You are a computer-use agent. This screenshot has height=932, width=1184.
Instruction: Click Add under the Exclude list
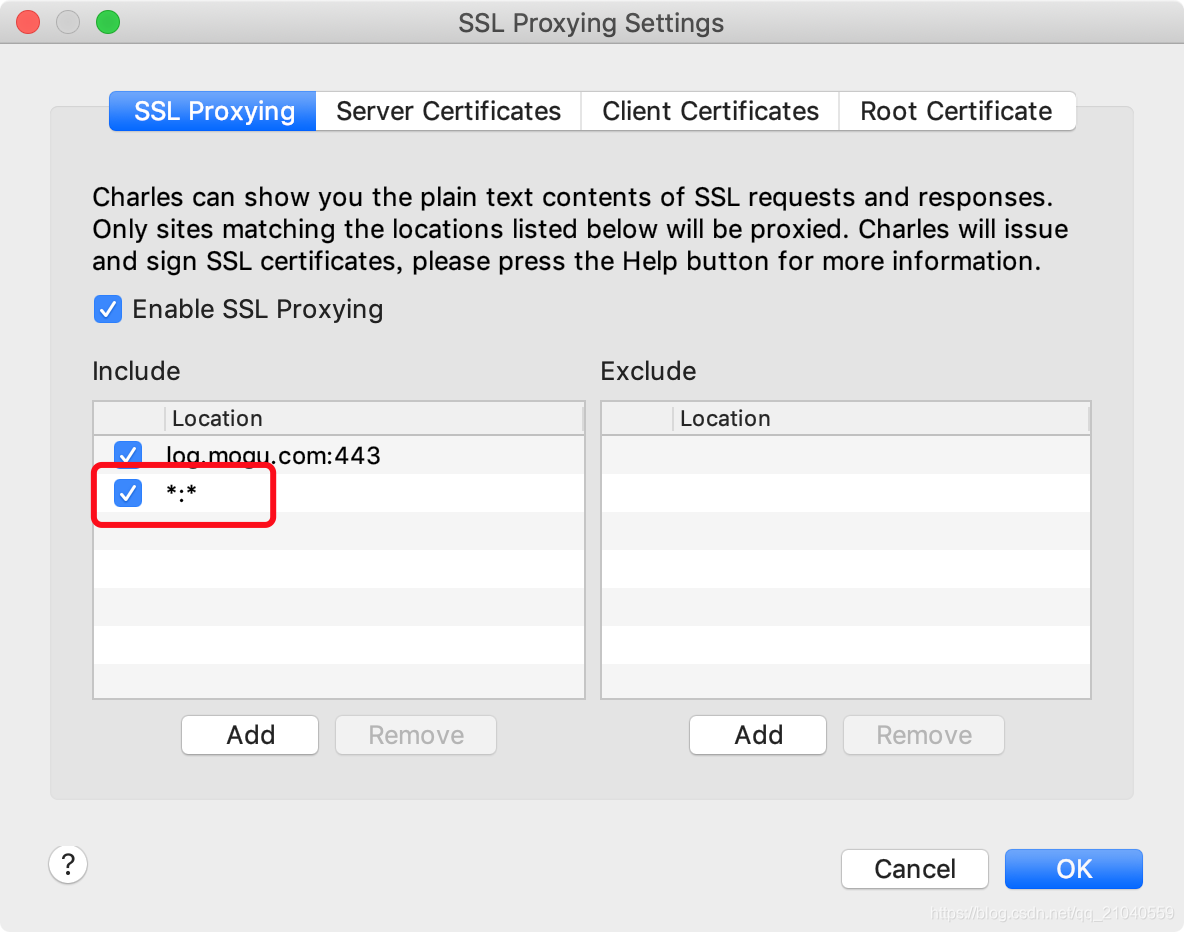pos(758,735)
